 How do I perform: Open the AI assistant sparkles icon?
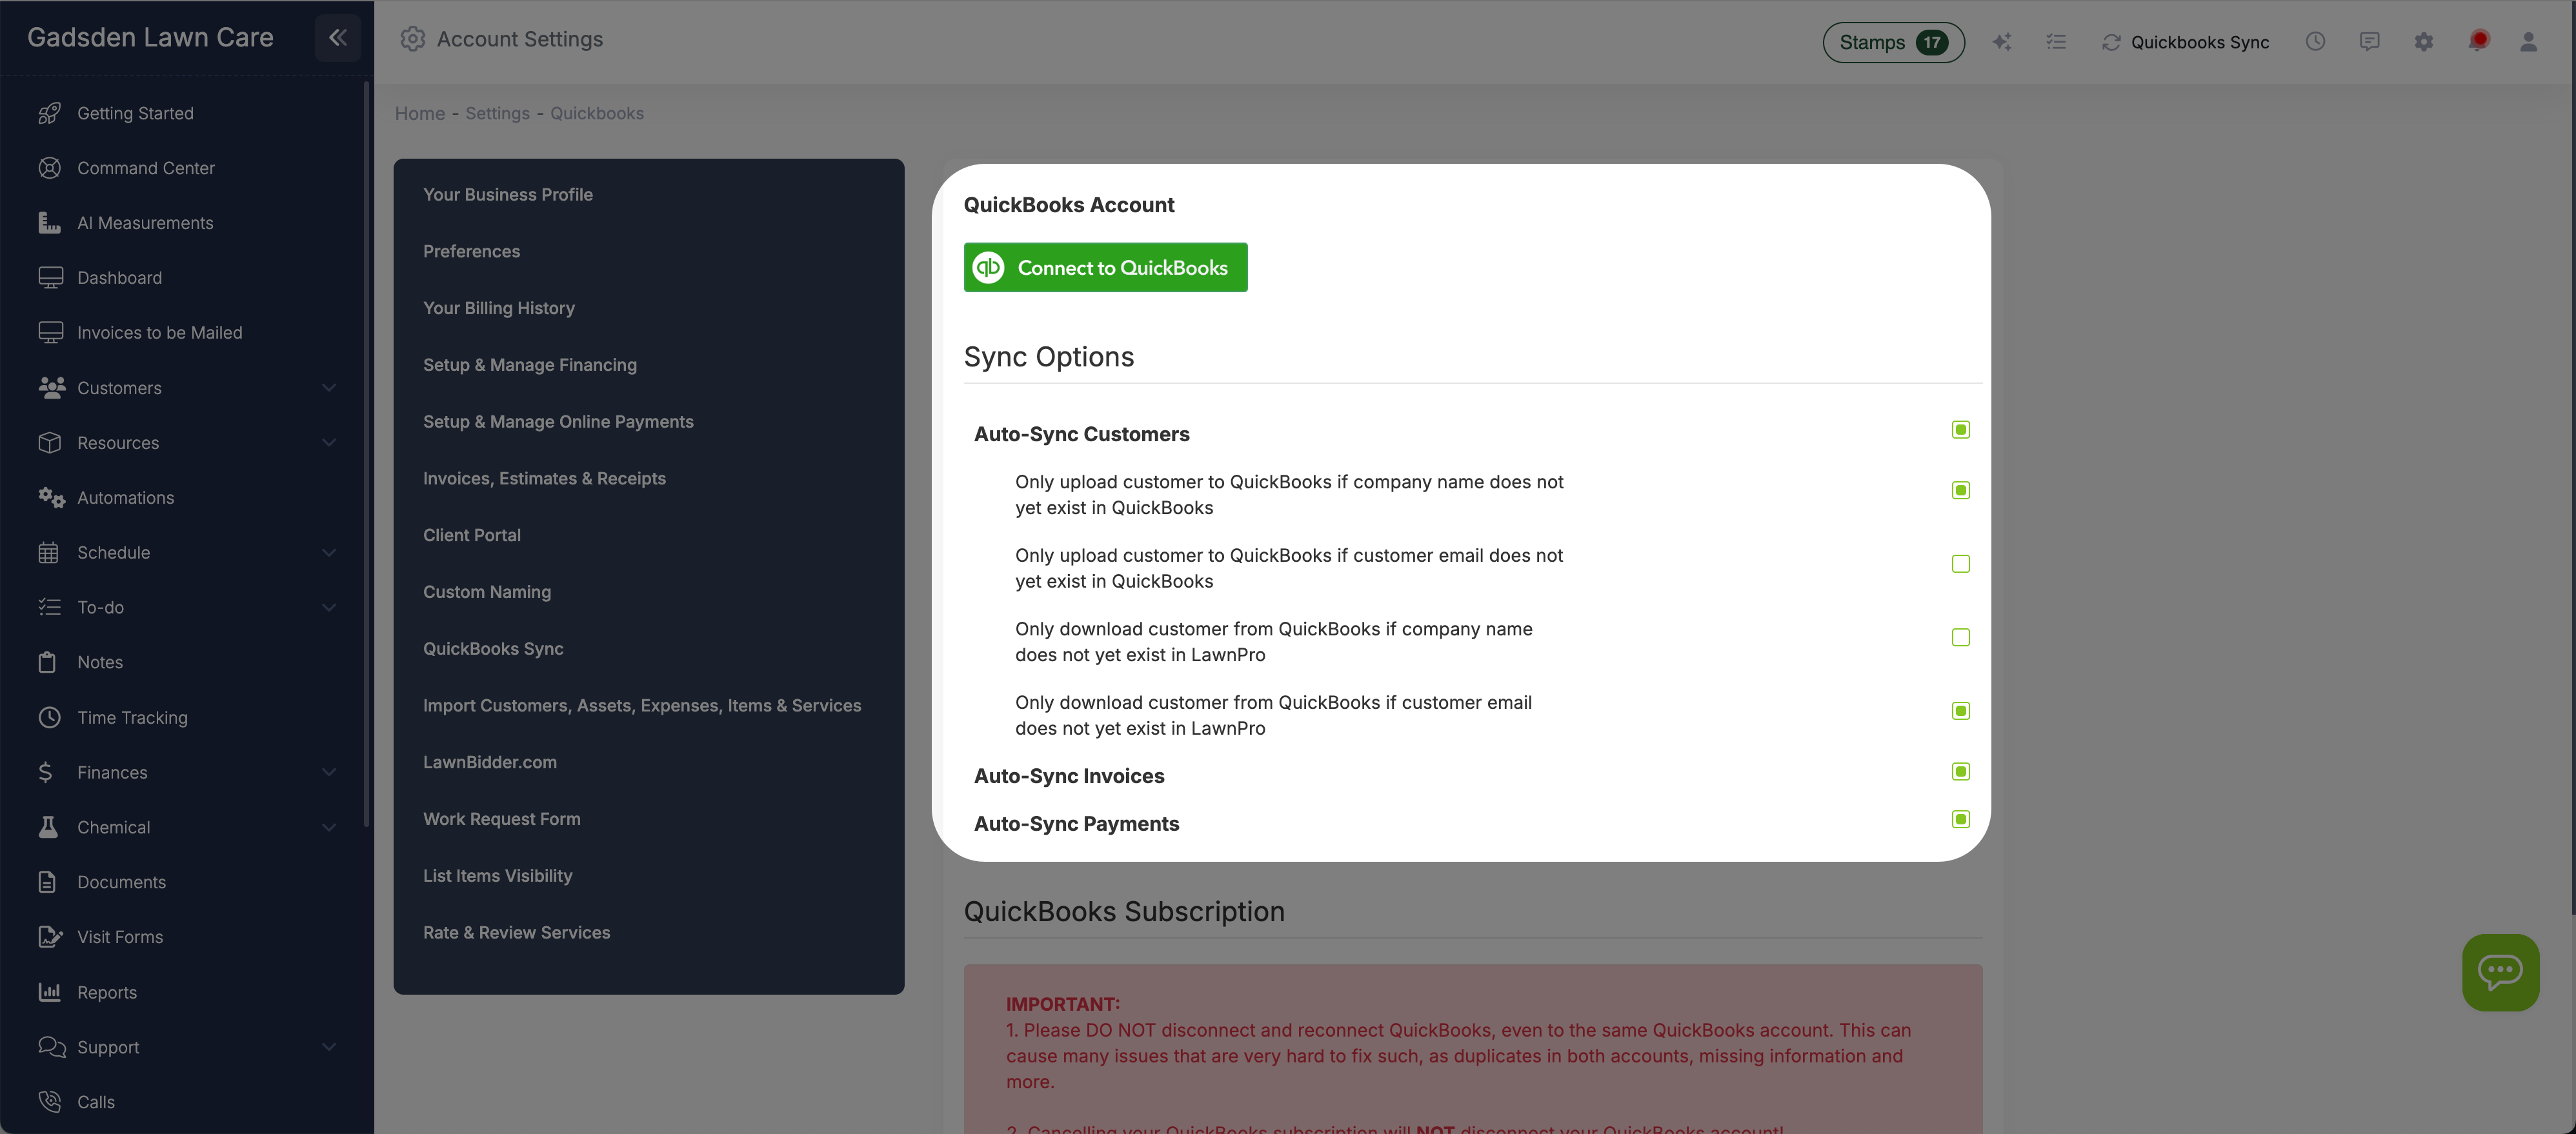(2003, 42)
